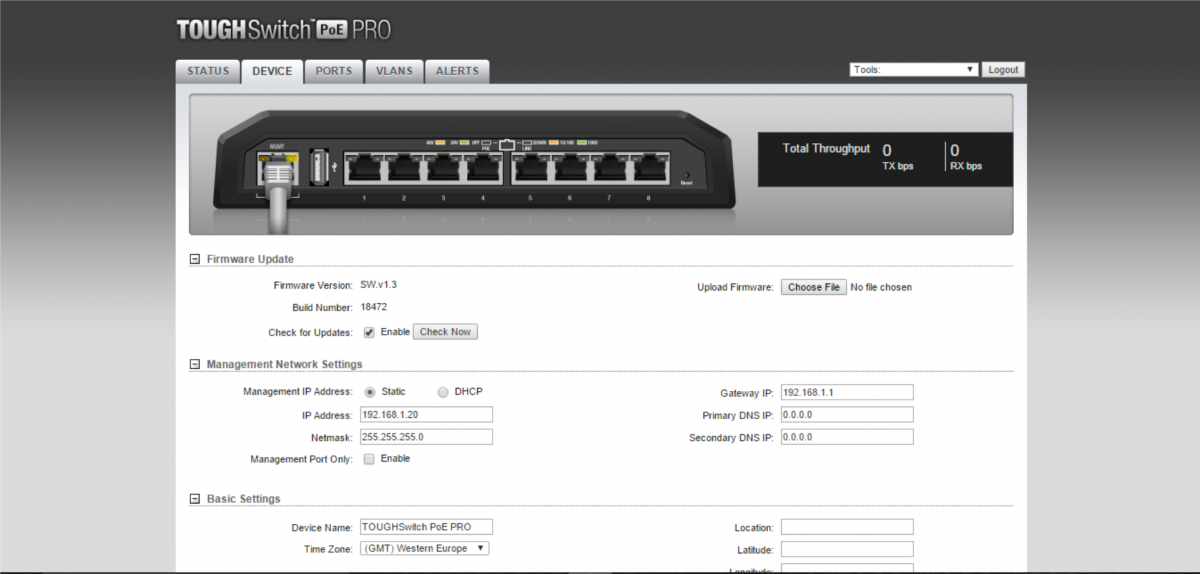Switch to the STATUS tab
Viewport: 1200px width, 574px height.
(208, 71)
